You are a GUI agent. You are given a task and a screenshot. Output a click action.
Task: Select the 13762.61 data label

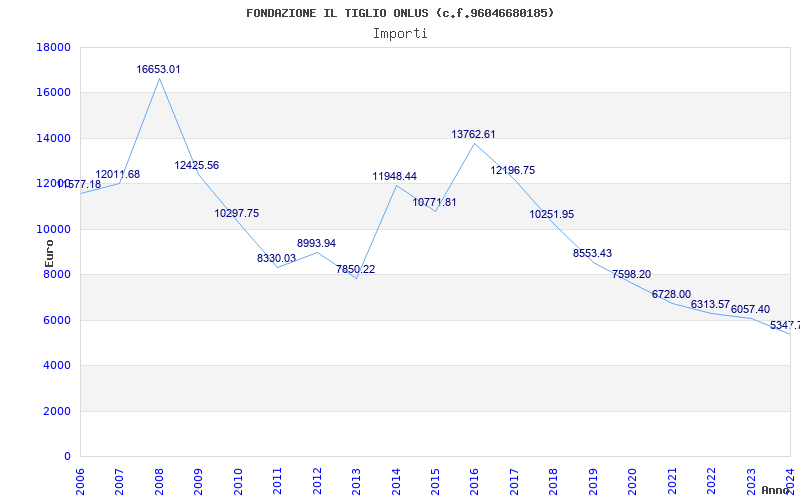point(473,135)
